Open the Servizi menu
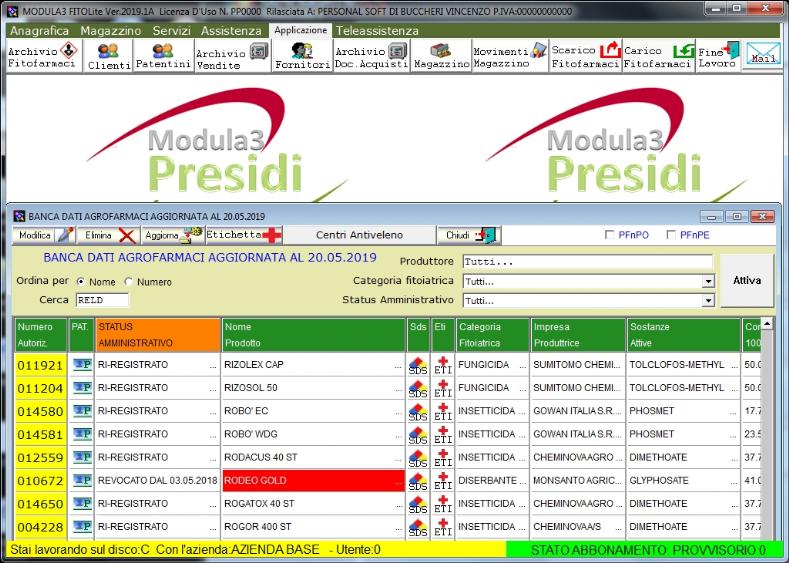This screenshot has width=789, height=563. tap(172, 31)
